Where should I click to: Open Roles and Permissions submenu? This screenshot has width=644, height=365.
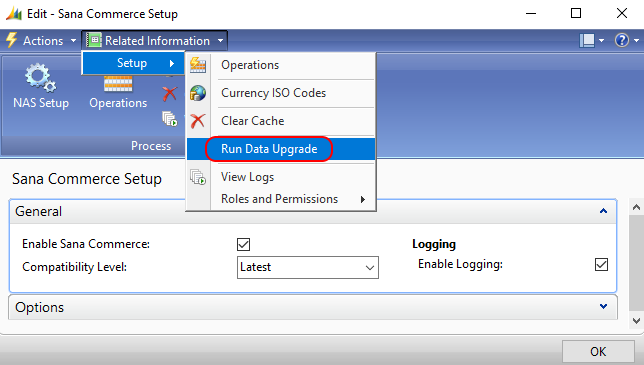(281, 199)
